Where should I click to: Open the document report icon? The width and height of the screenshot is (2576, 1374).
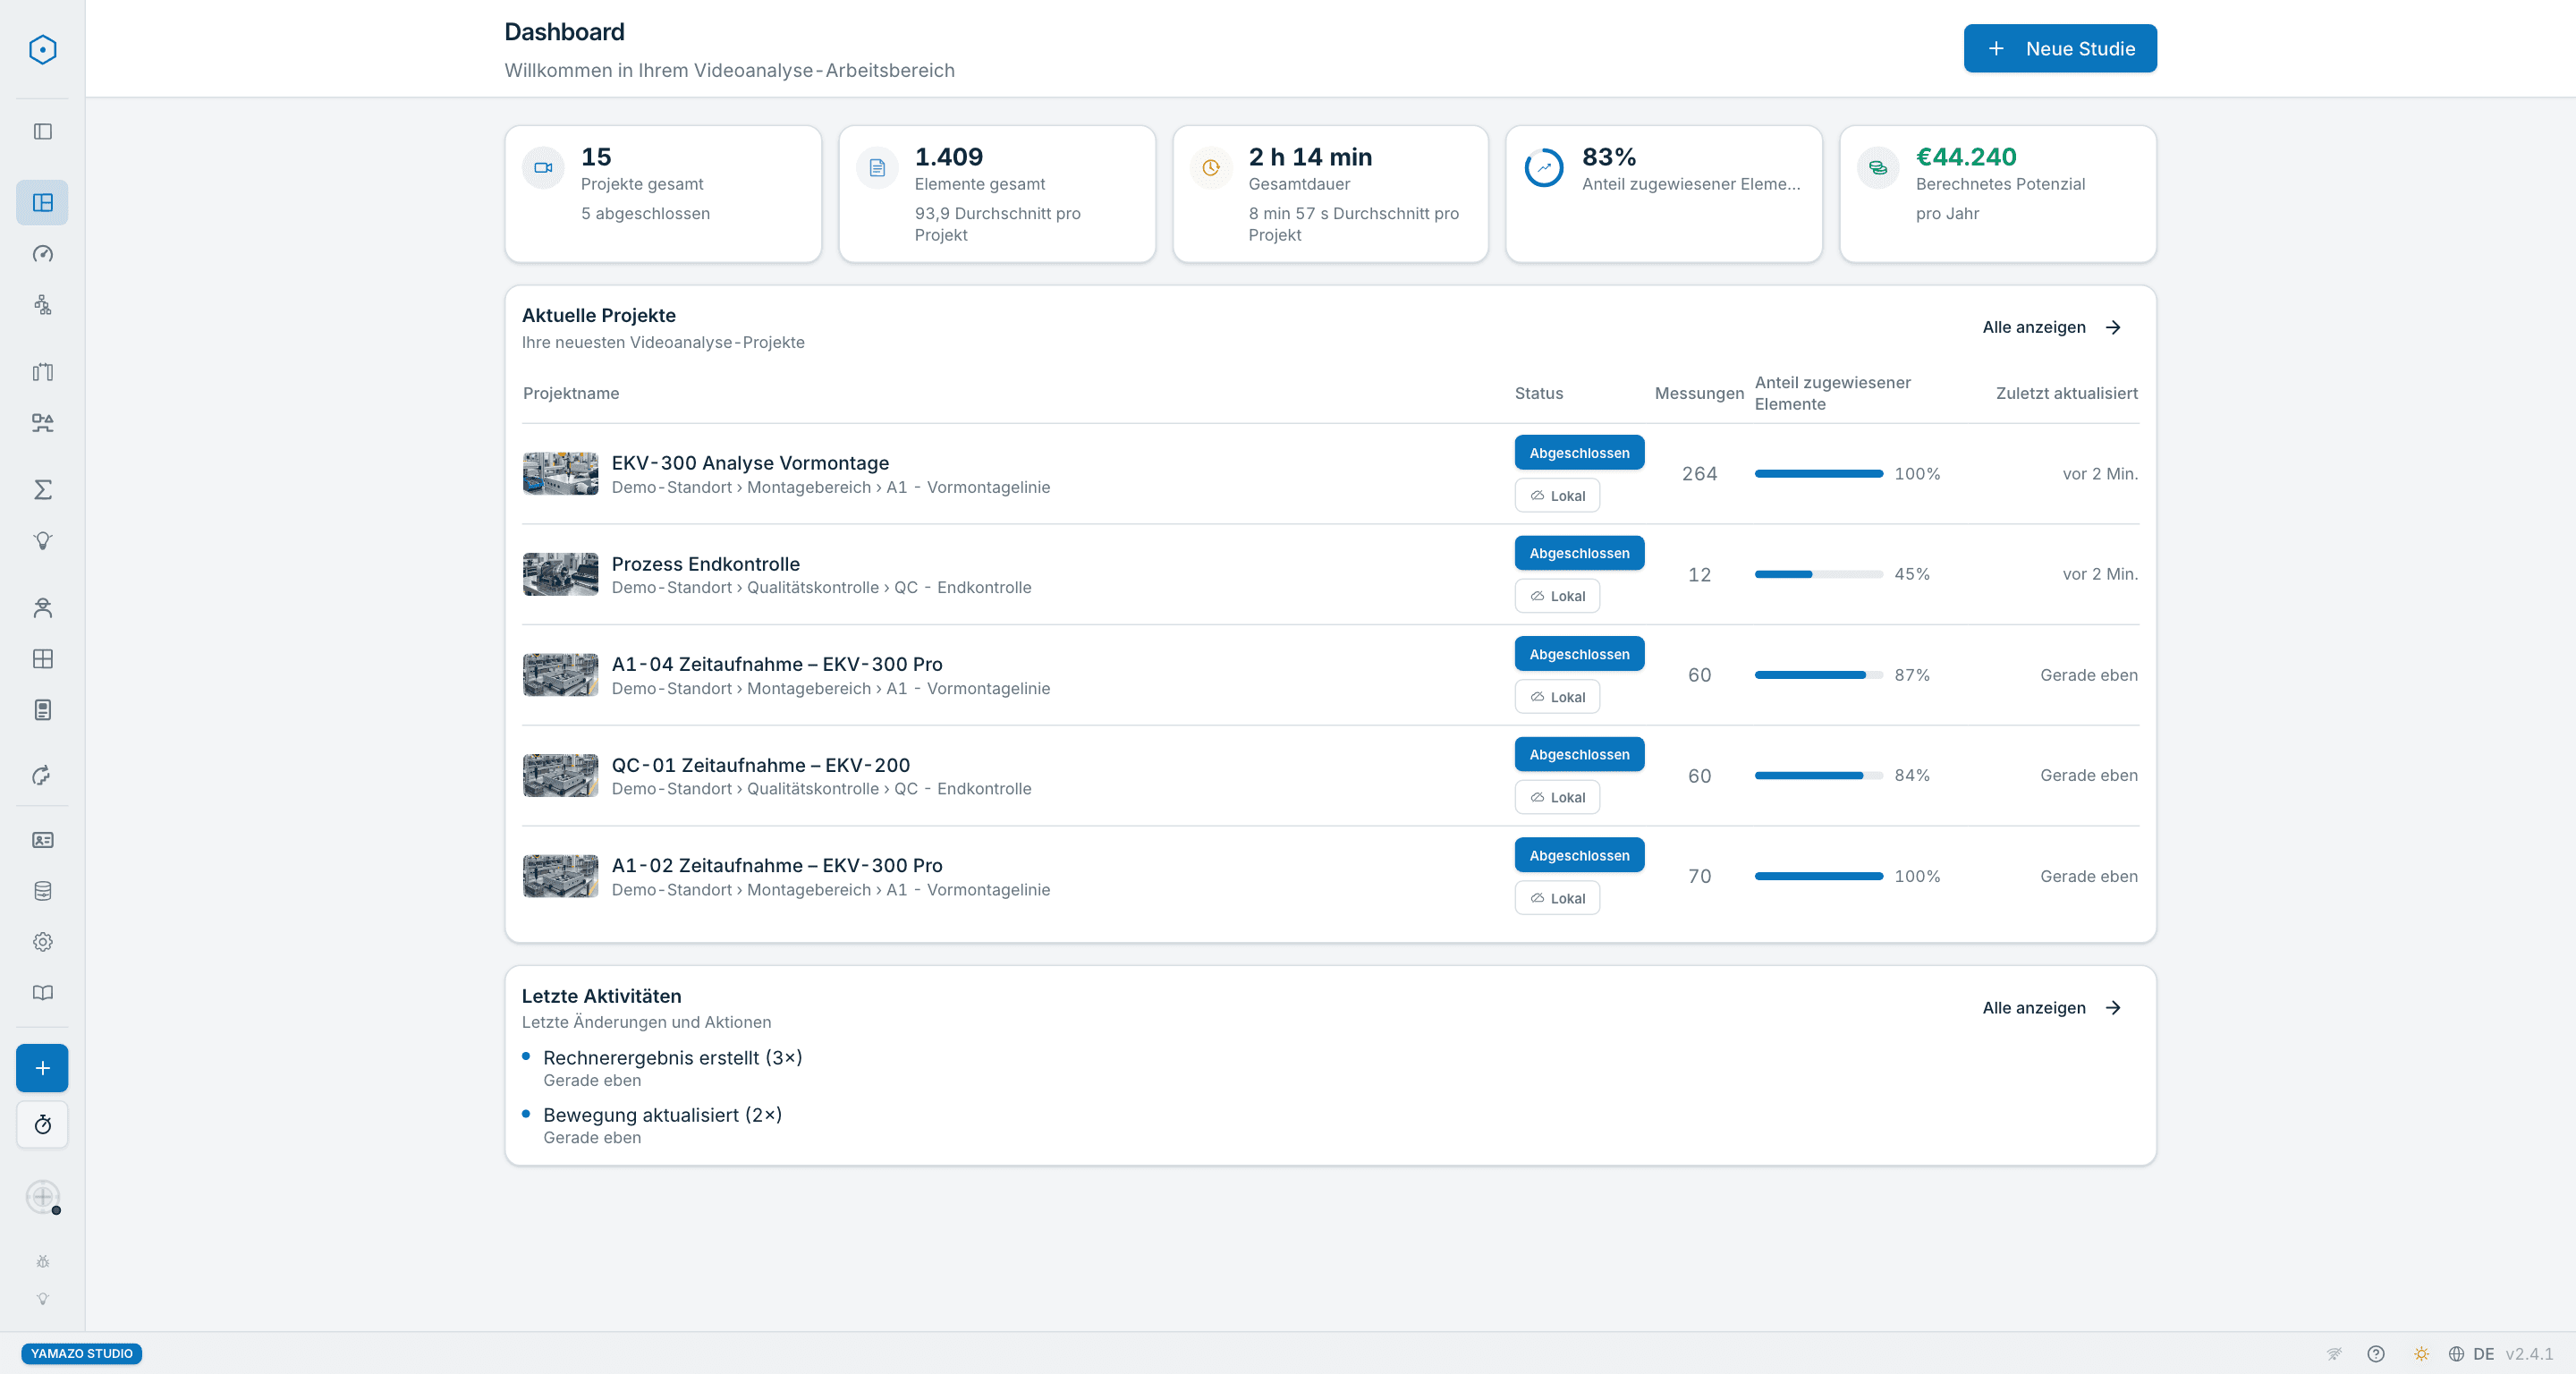[42, 710]
